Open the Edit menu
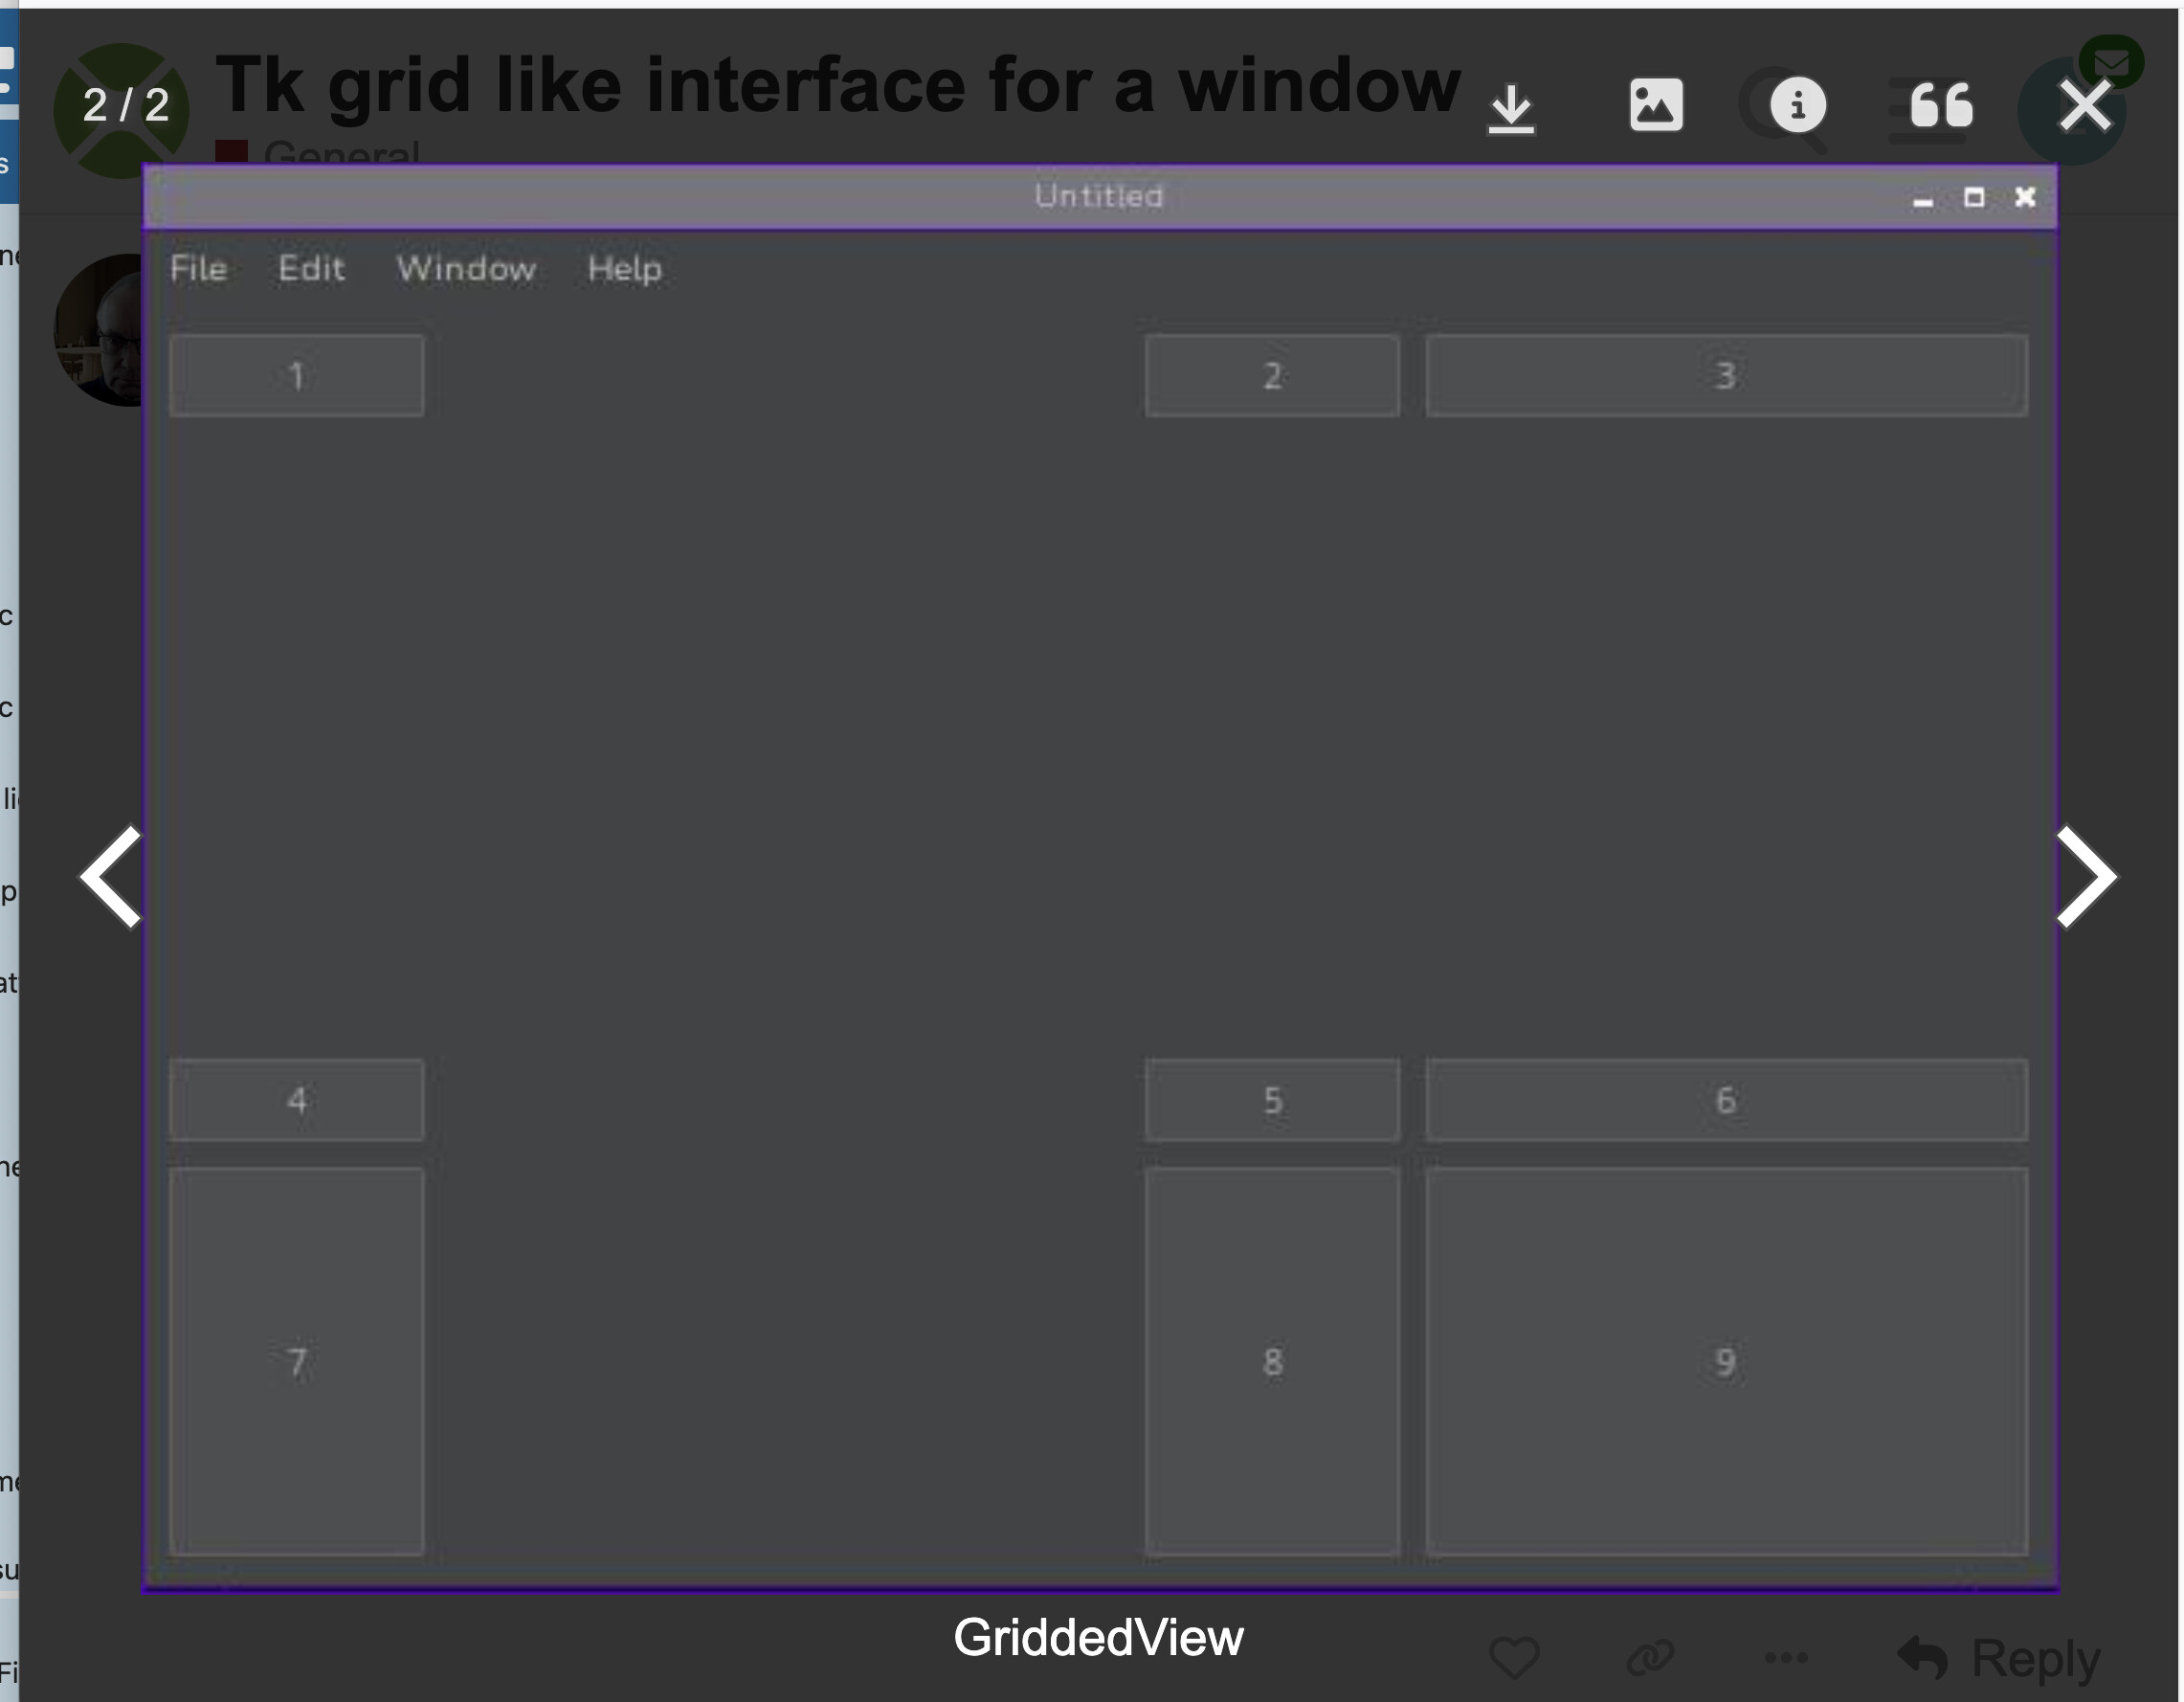2184x1702 pixels. tap(311, 269)
